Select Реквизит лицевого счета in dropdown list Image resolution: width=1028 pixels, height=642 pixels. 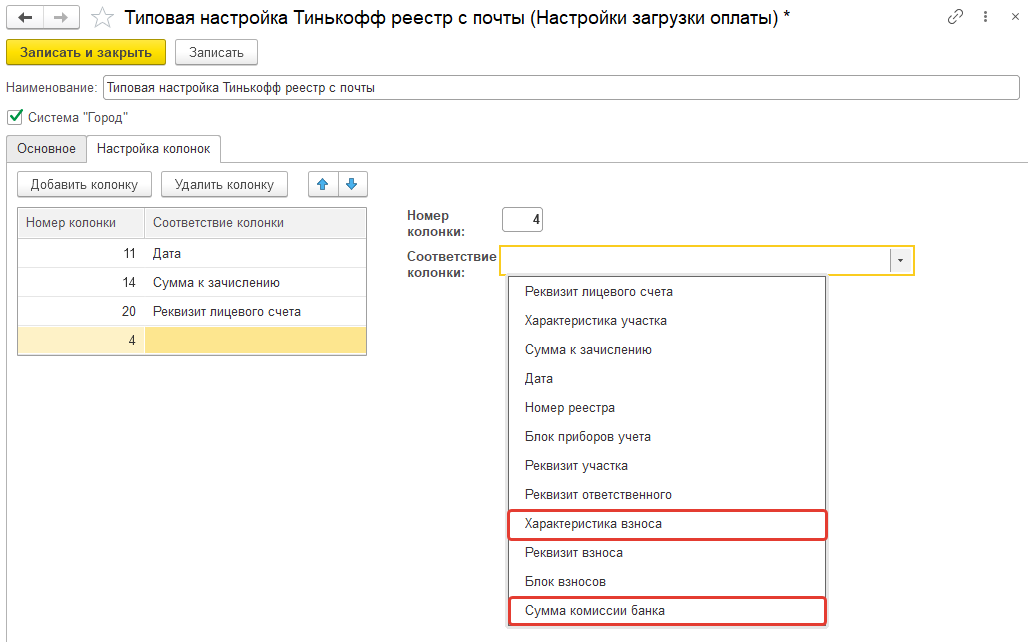[x=667, y=292]
